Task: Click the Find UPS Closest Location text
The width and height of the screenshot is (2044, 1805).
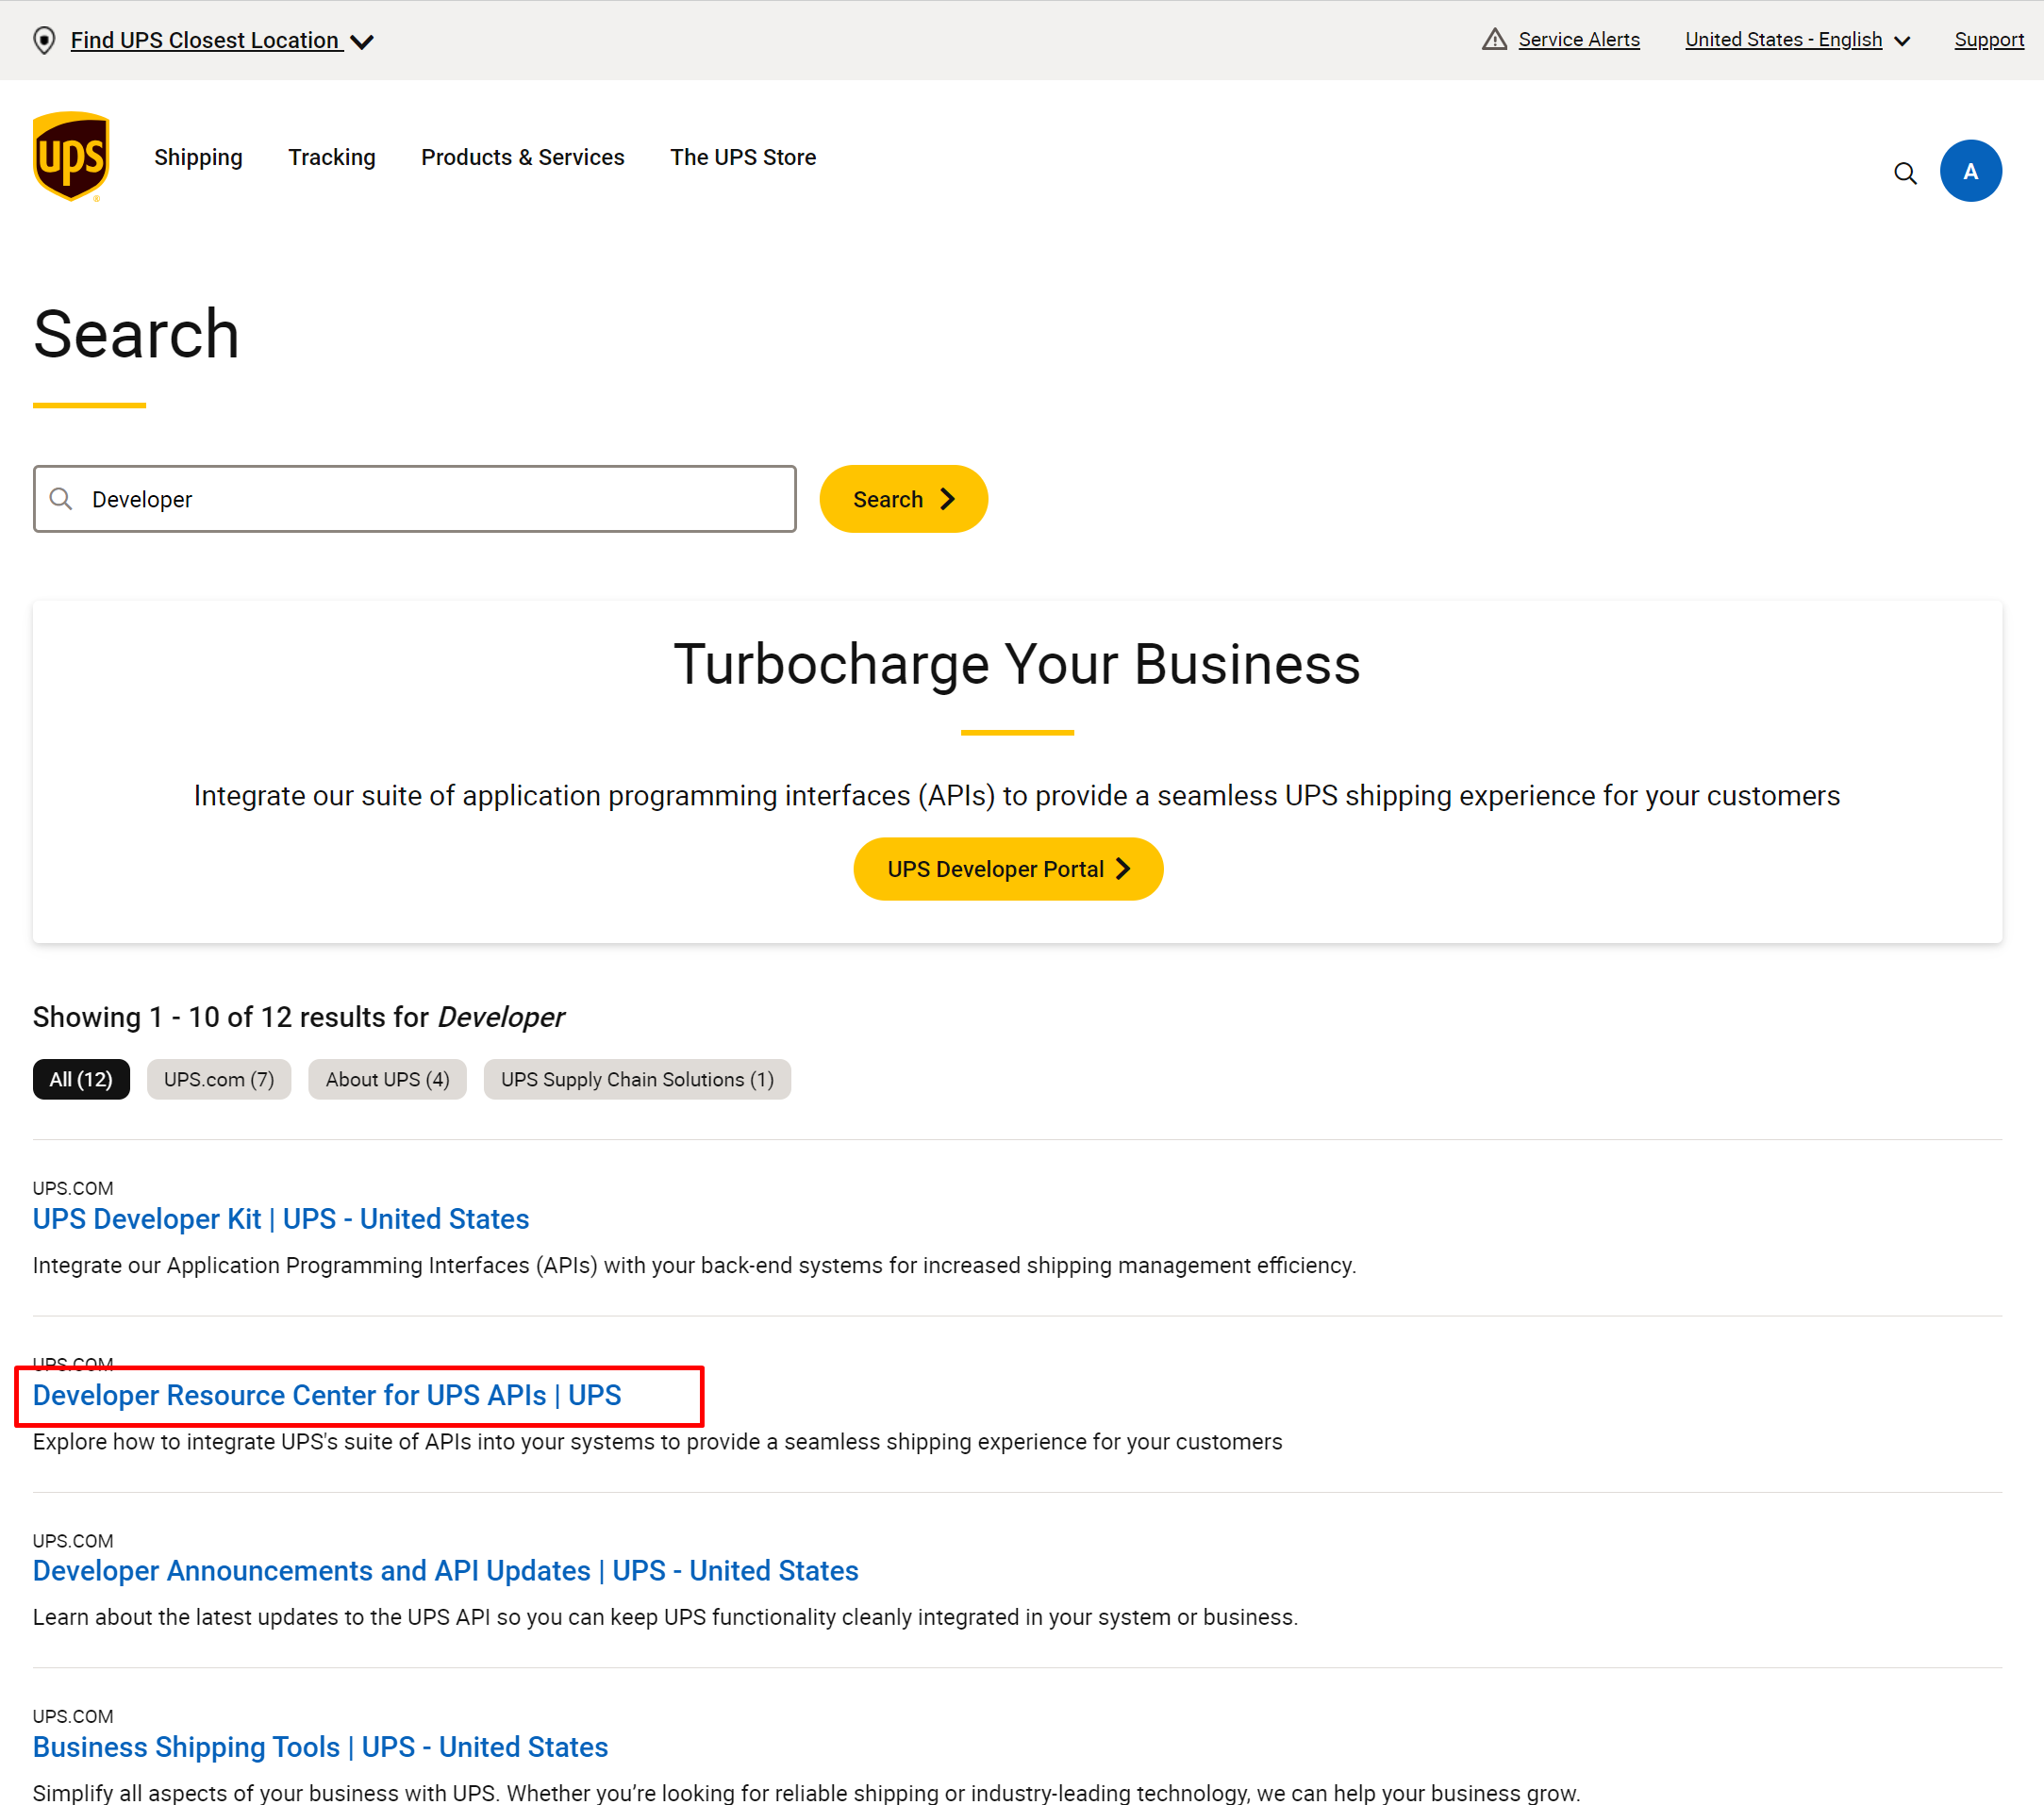Action: tap(205, 40)
